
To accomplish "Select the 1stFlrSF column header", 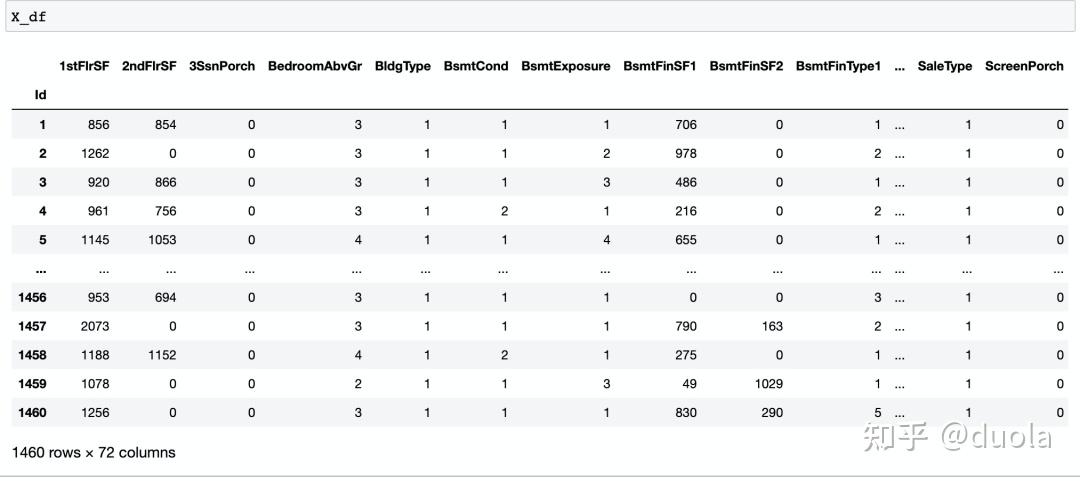I will click(x=84, y=66).
